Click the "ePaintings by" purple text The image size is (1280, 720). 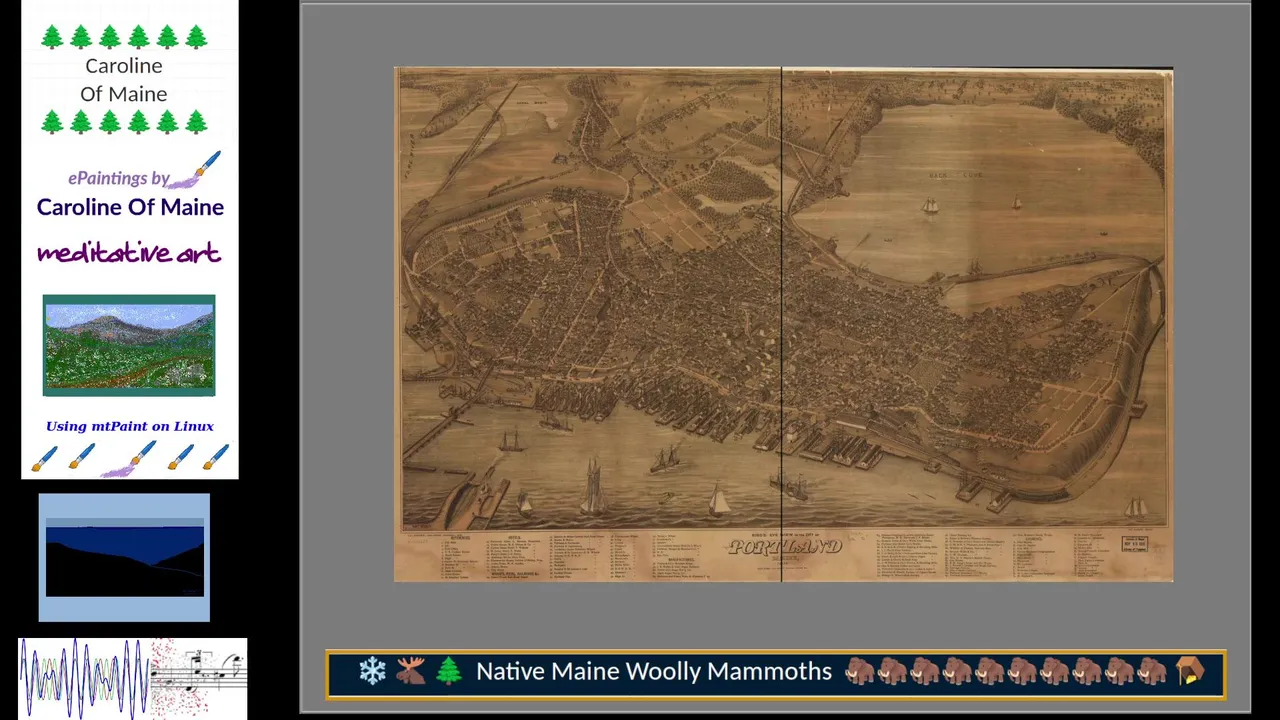118,178
